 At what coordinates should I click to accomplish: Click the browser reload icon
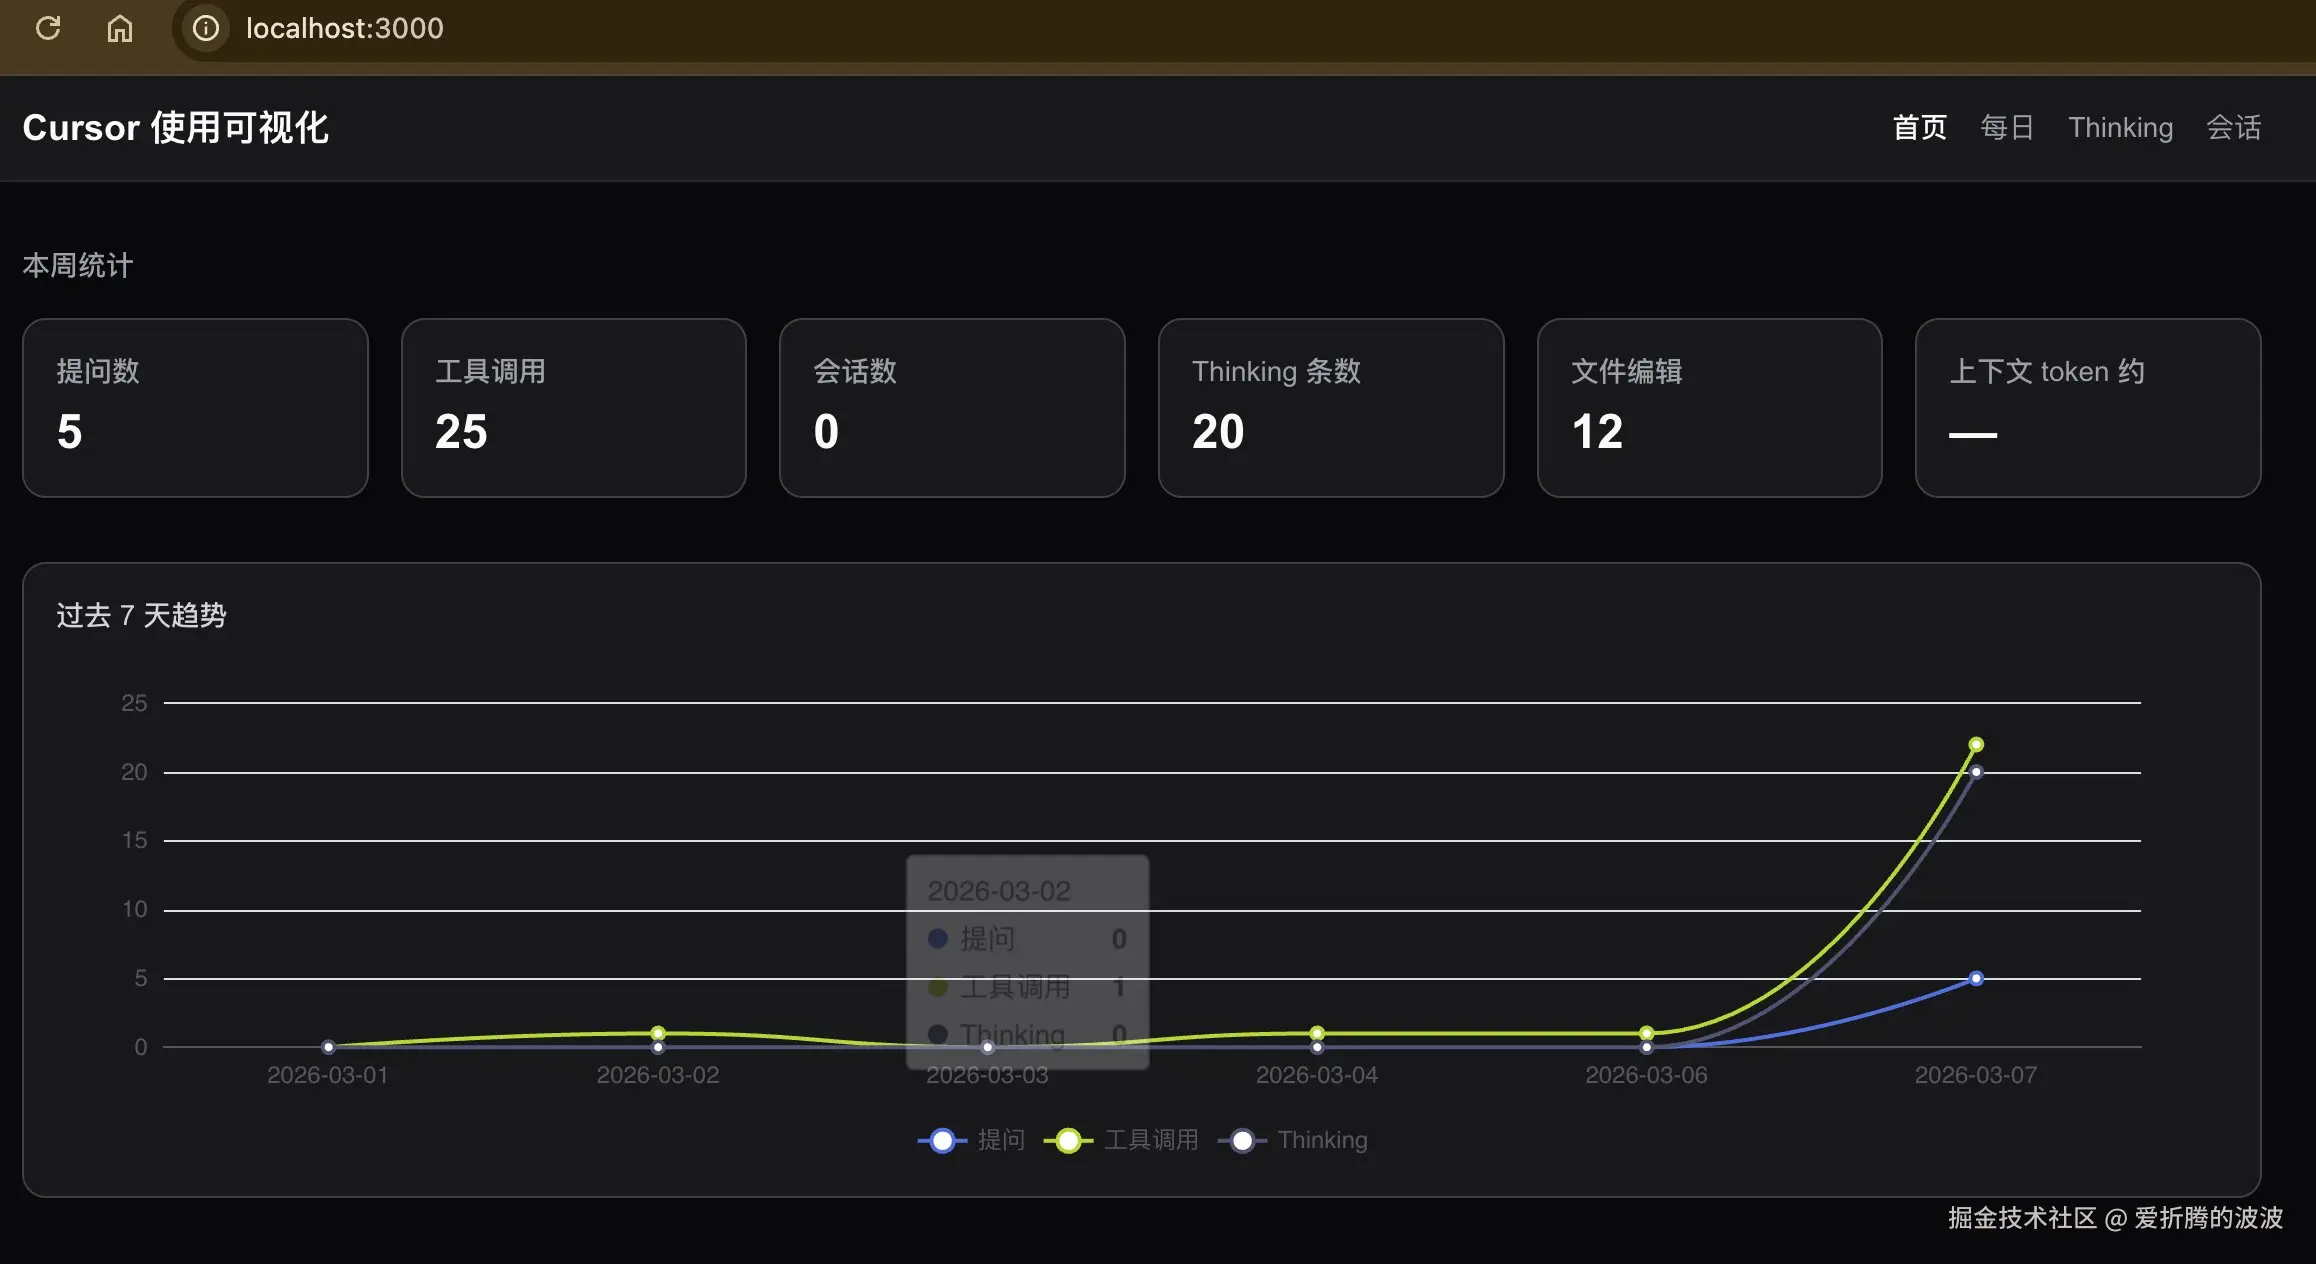tap(48, 28)
